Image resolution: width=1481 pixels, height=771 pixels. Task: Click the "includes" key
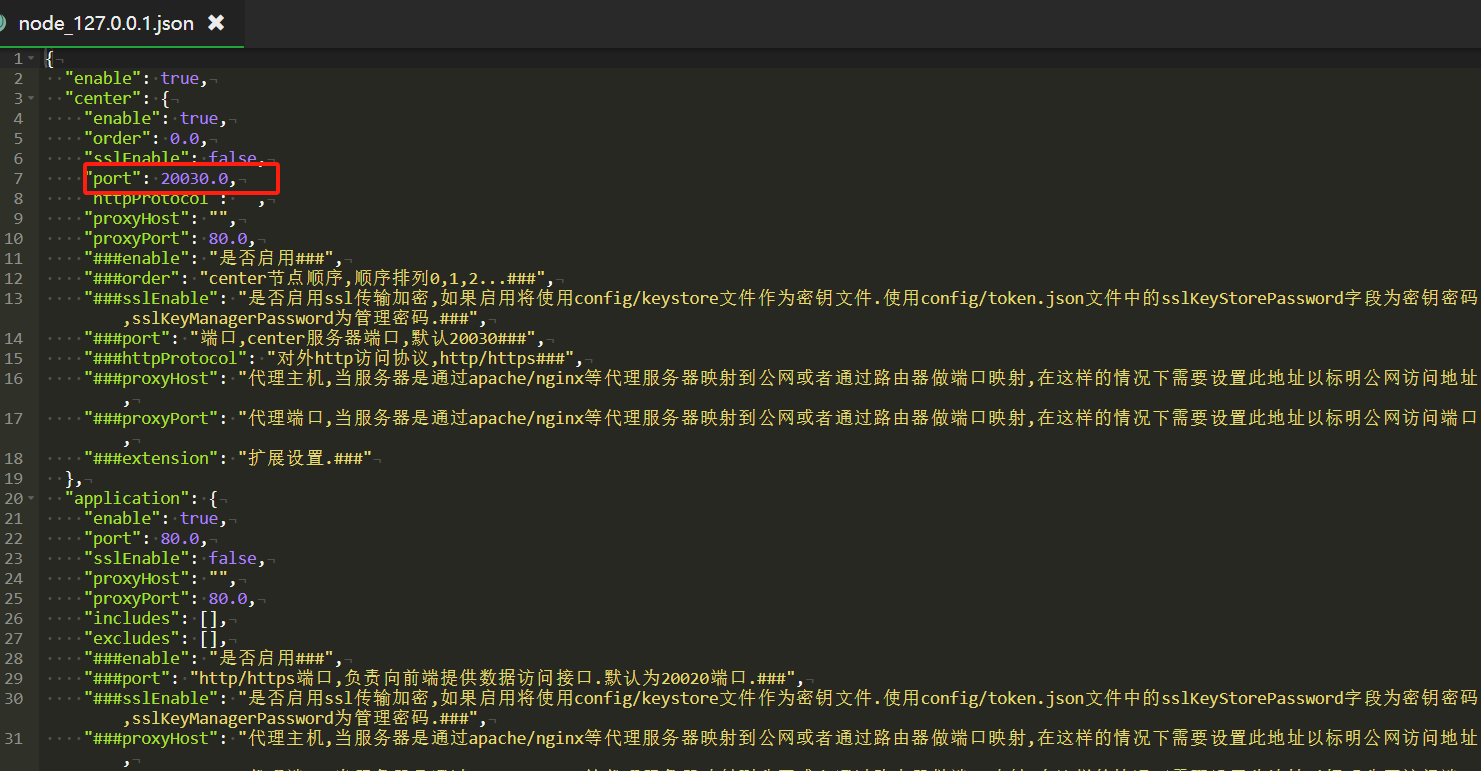[x=132, y=618]
